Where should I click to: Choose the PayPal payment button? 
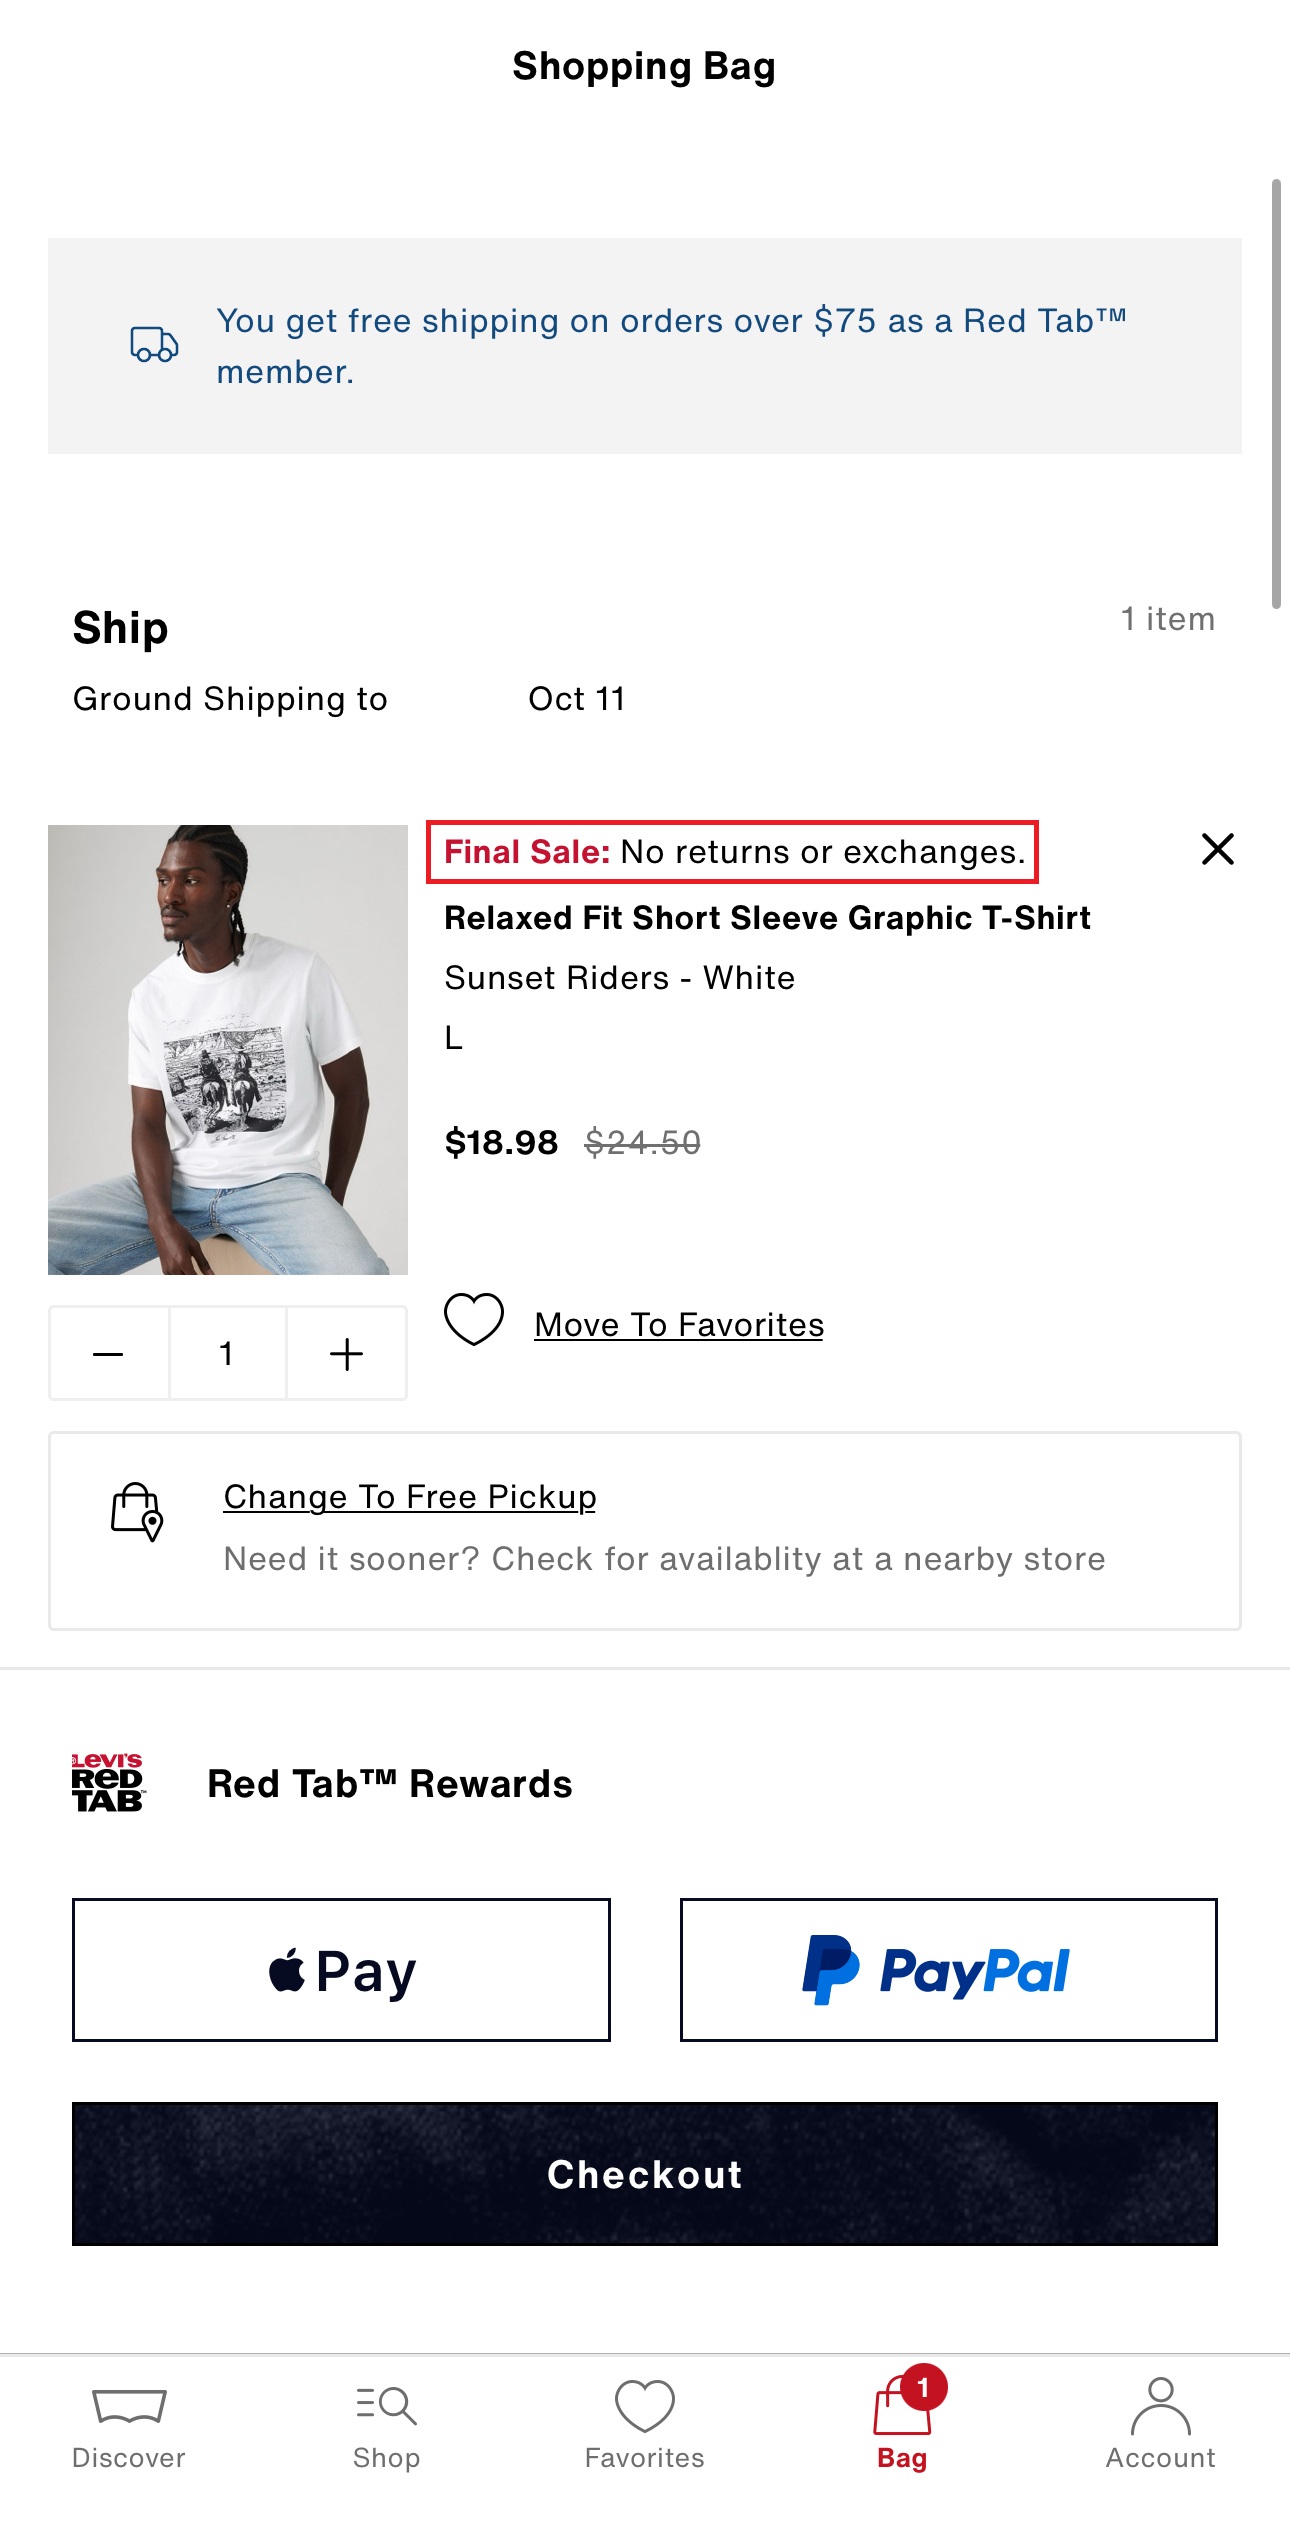pyautogui.click(x=948, y=1970)
